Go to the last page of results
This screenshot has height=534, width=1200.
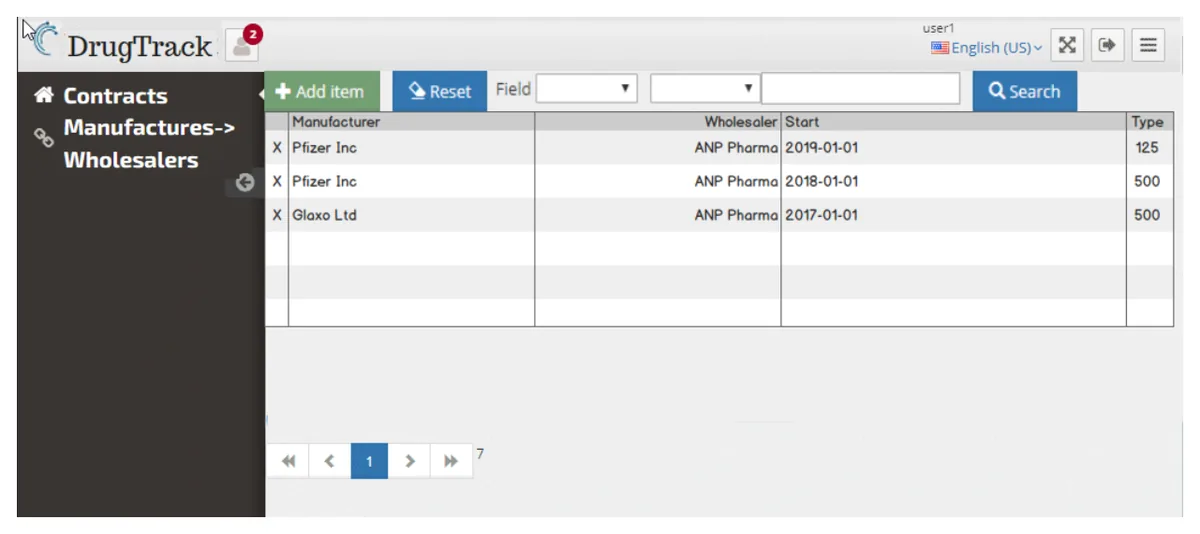click(451, 461)
